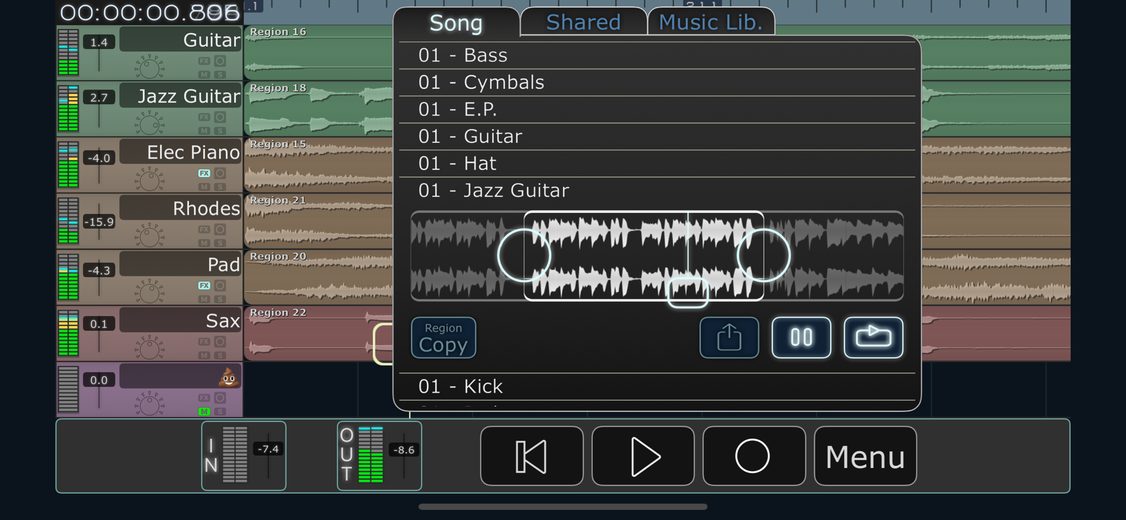
Task: Open the active FX on the Pad track
Action: [x=204, y=285]
